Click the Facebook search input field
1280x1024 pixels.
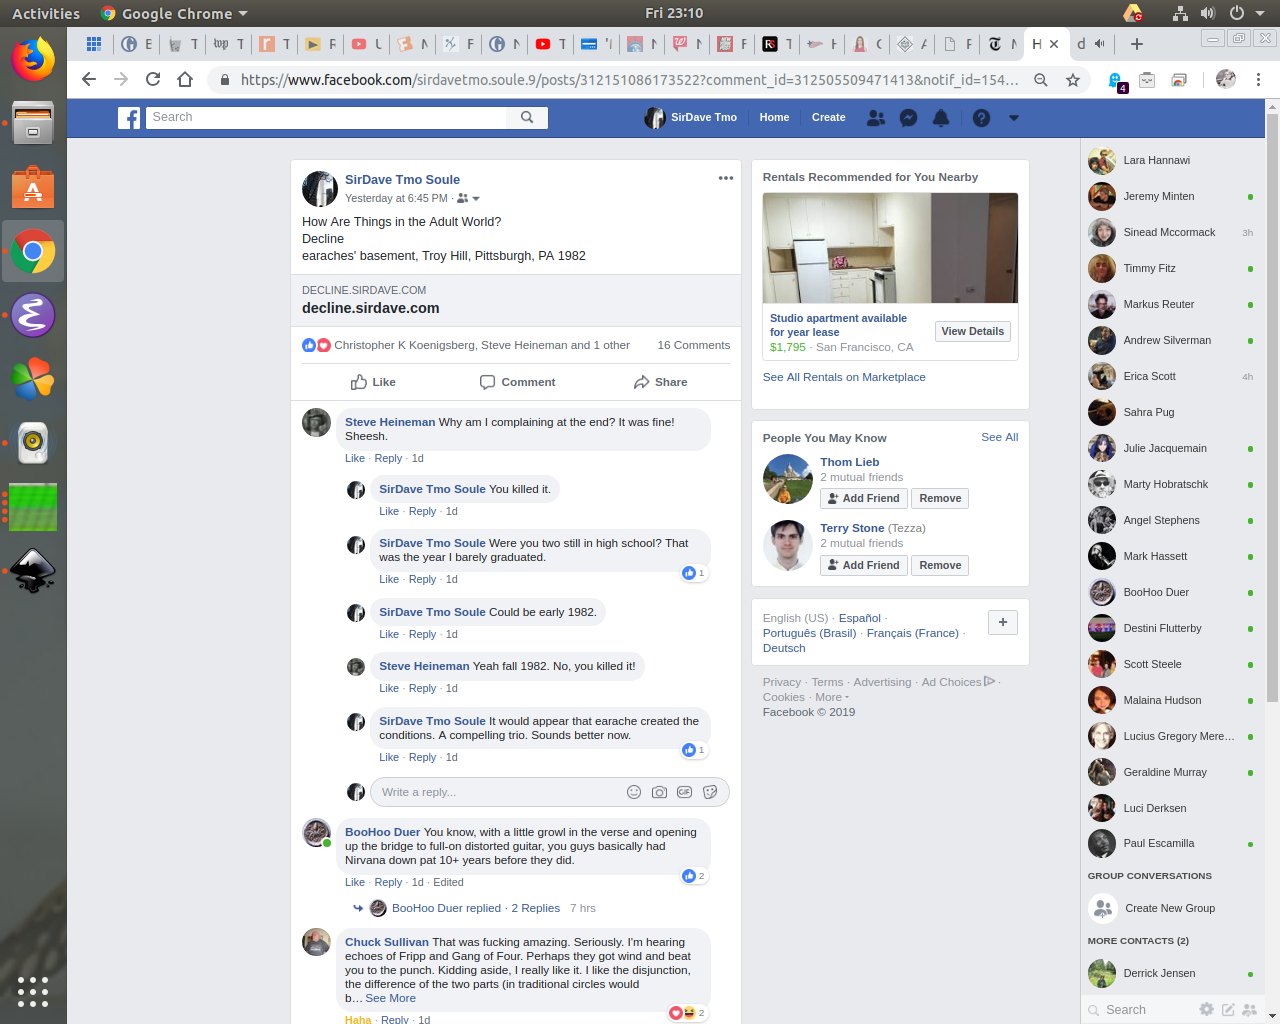326,117
